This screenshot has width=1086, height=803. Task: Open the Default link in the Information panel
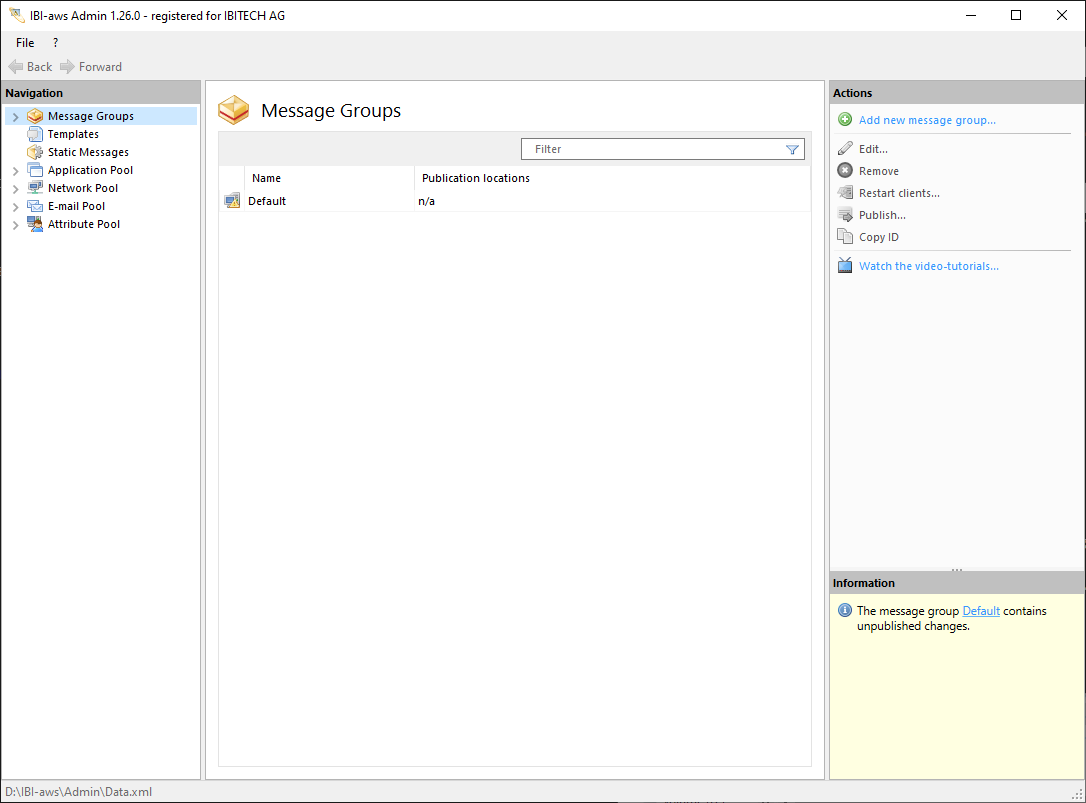coord(980,611)
